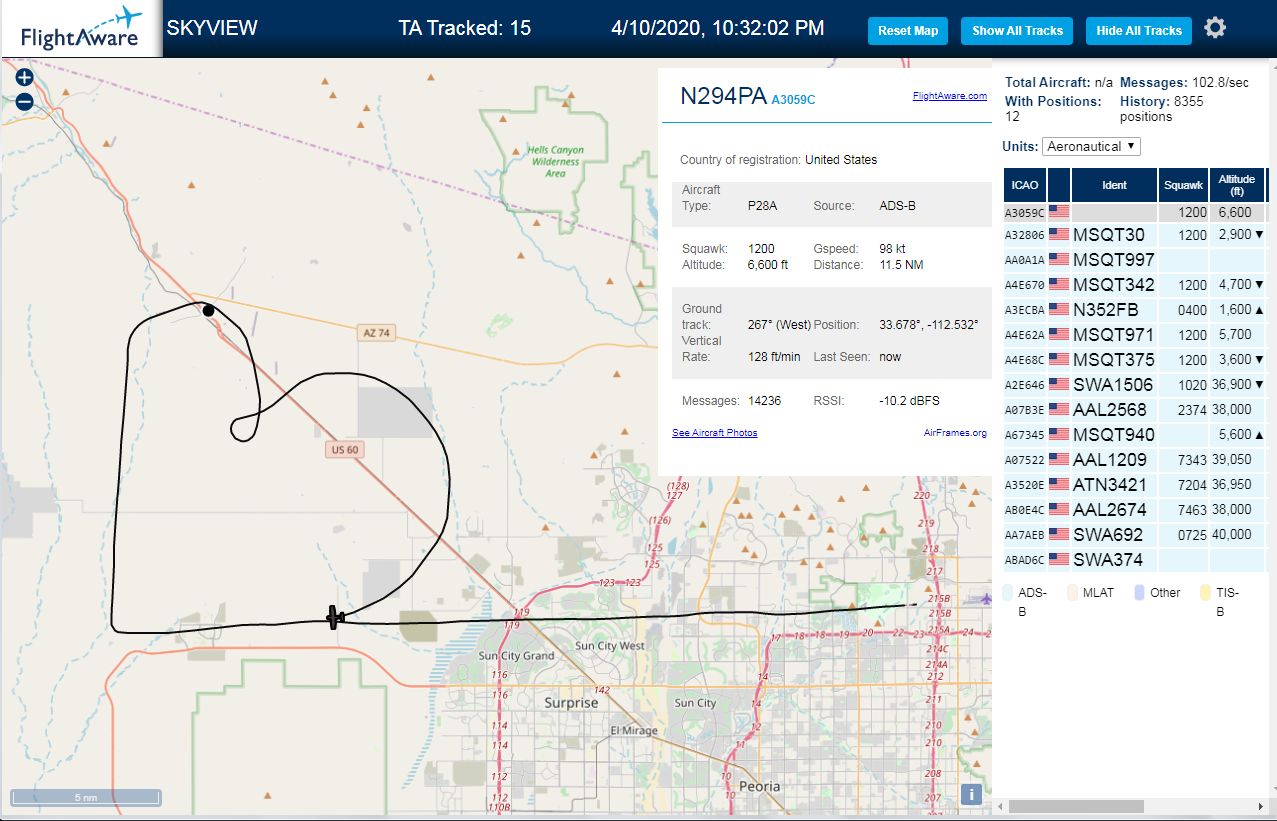
Task: Click US flag in MSQT30 row
Action: 1059,235
